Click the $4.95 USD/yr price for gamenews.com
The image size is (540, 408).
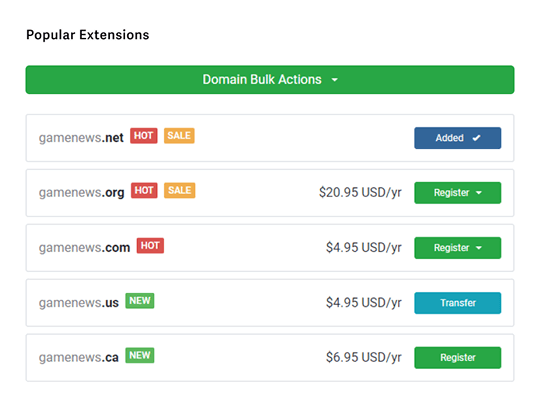[364, 248]
